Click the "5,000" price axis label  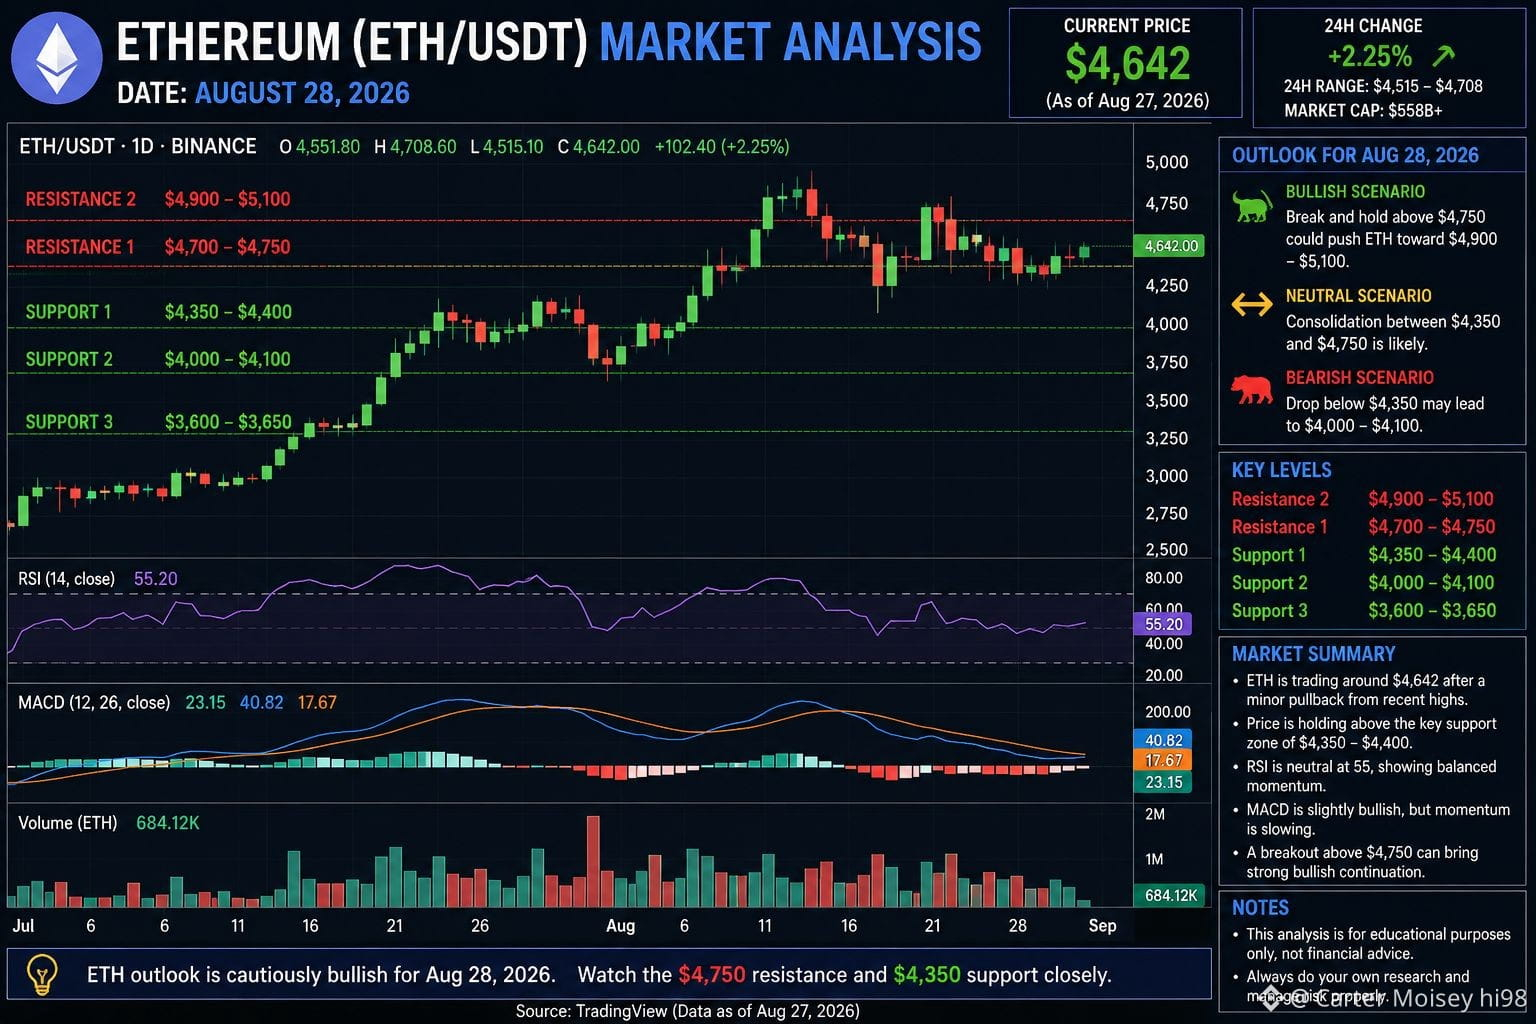click(1166, 162)
